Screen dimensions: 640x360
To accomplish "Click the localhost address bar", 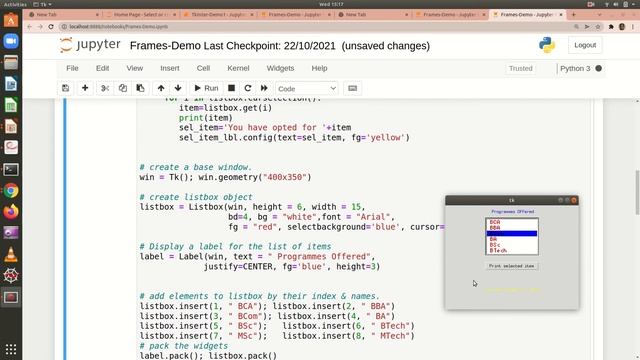I will click(314, 27).
